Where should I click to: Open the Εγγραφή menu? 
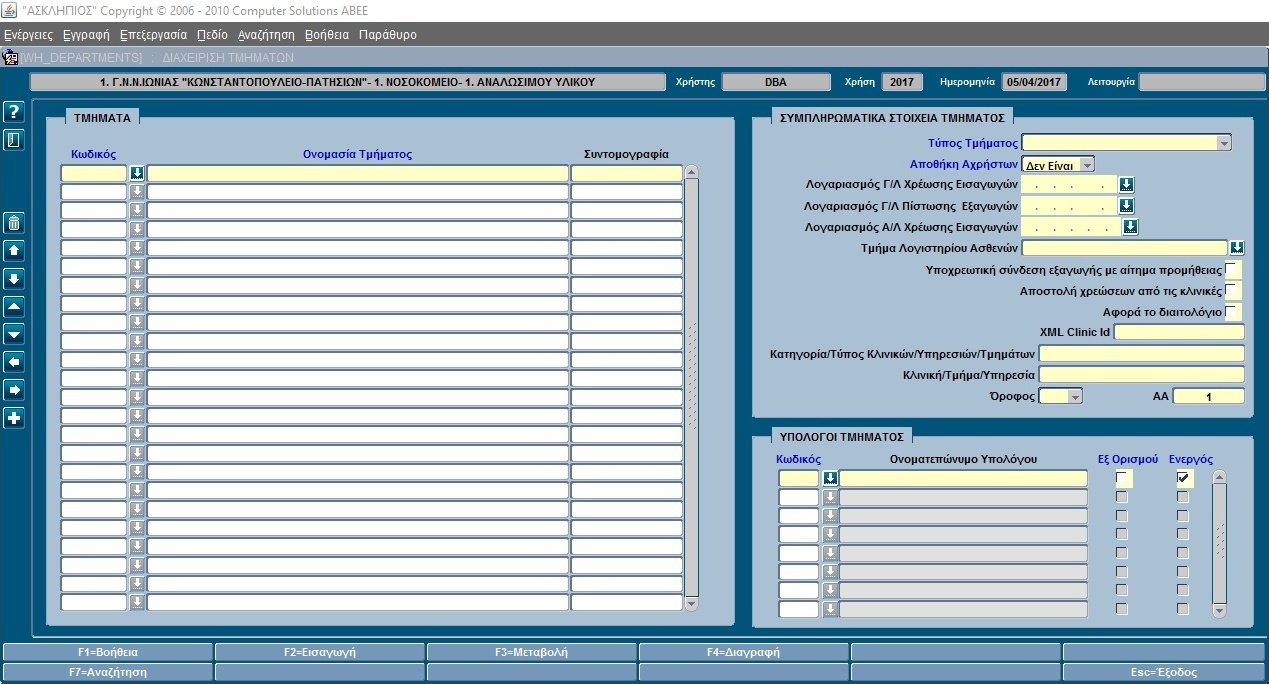click(x=86, y=34)
